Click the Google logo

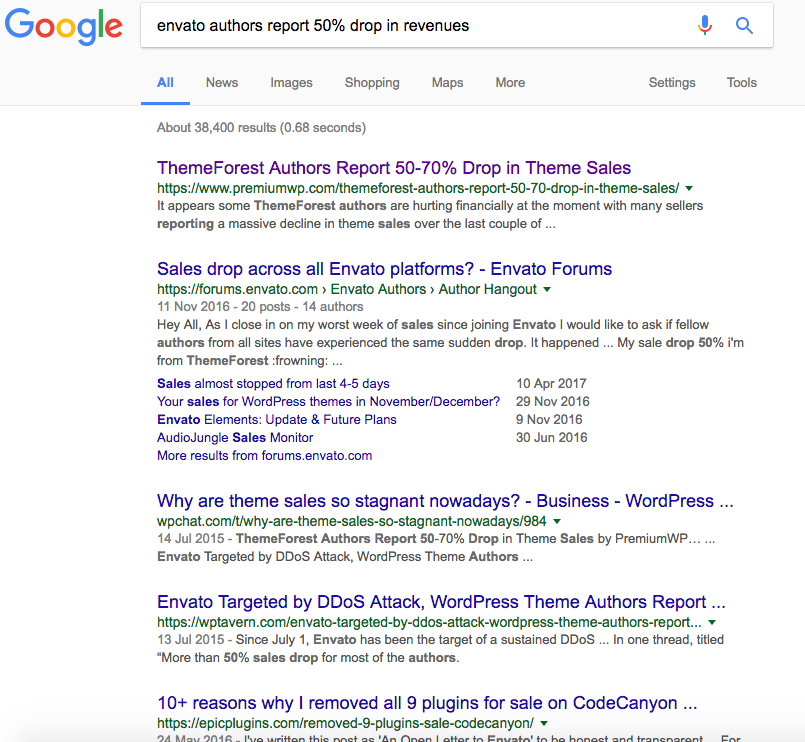point(64,26)
